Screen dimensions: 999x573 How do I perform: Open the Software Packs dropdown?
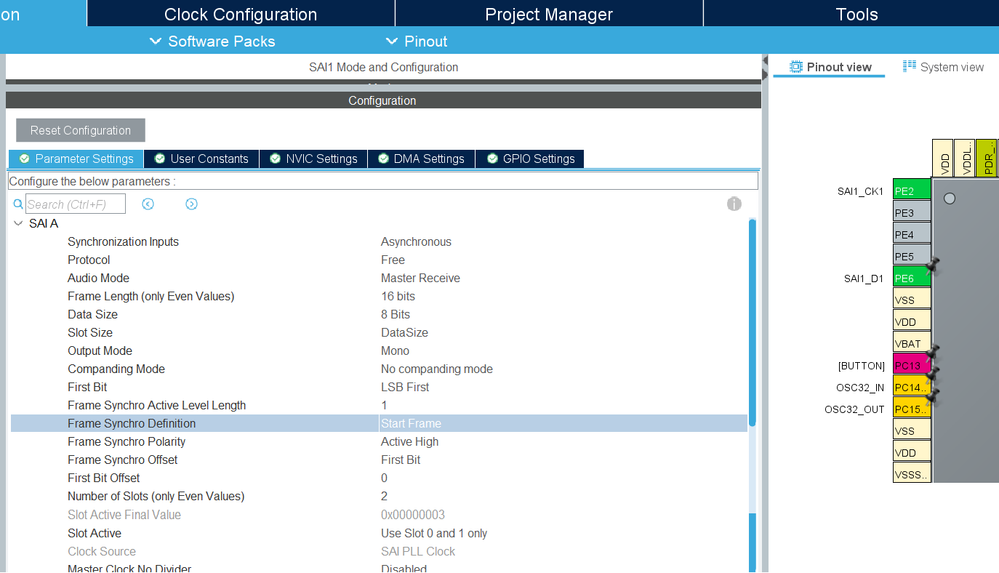pos(212,41)
